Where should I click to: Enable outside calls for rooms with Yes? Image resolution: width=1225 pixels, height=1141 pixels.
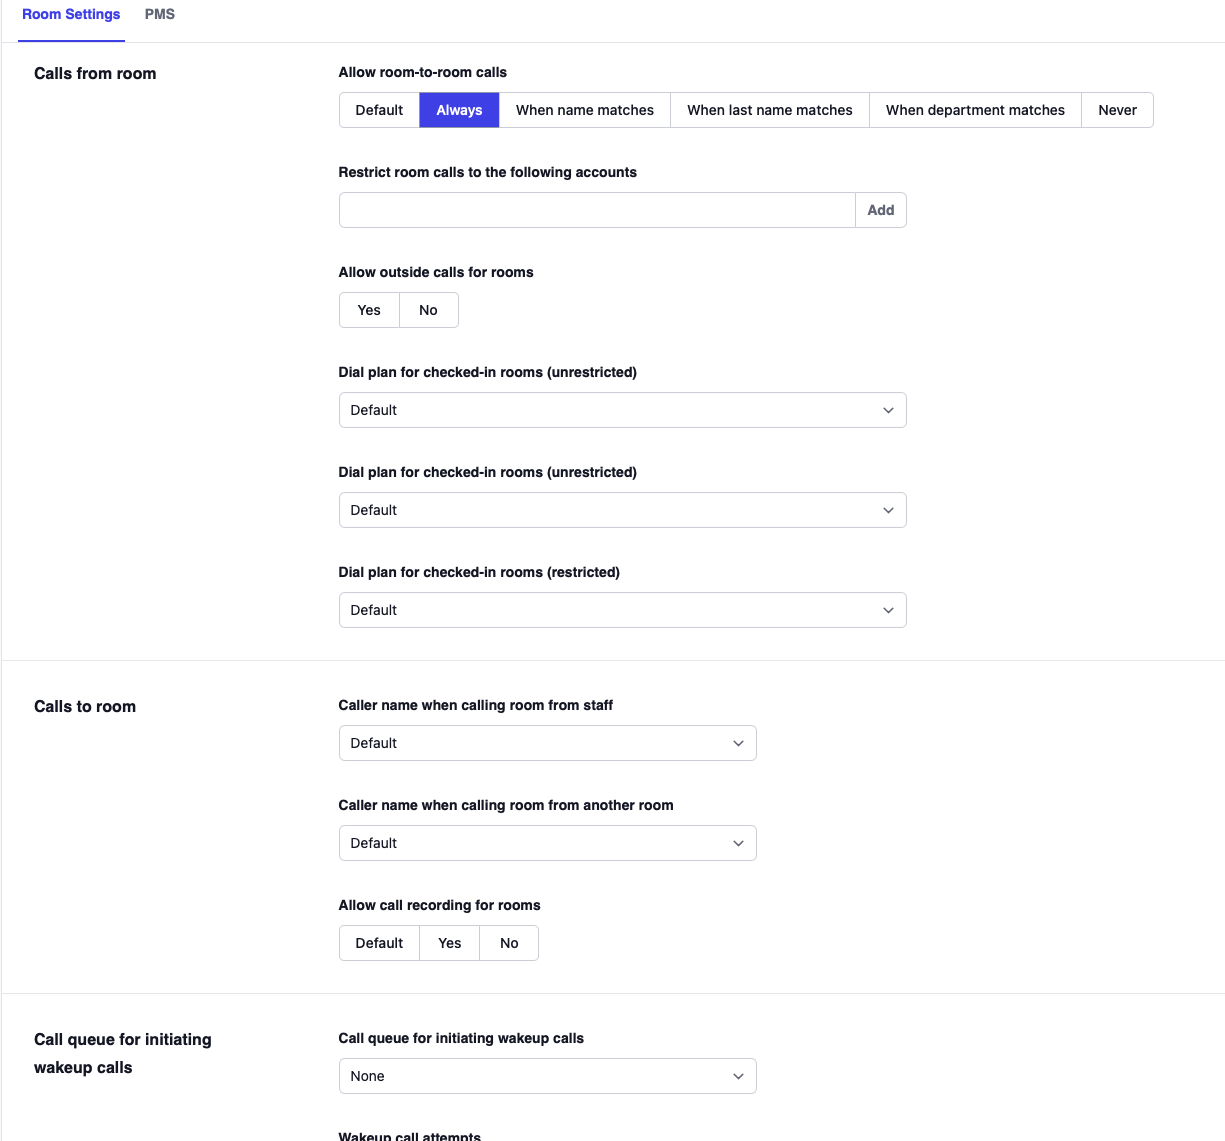[x=369, y=310]
